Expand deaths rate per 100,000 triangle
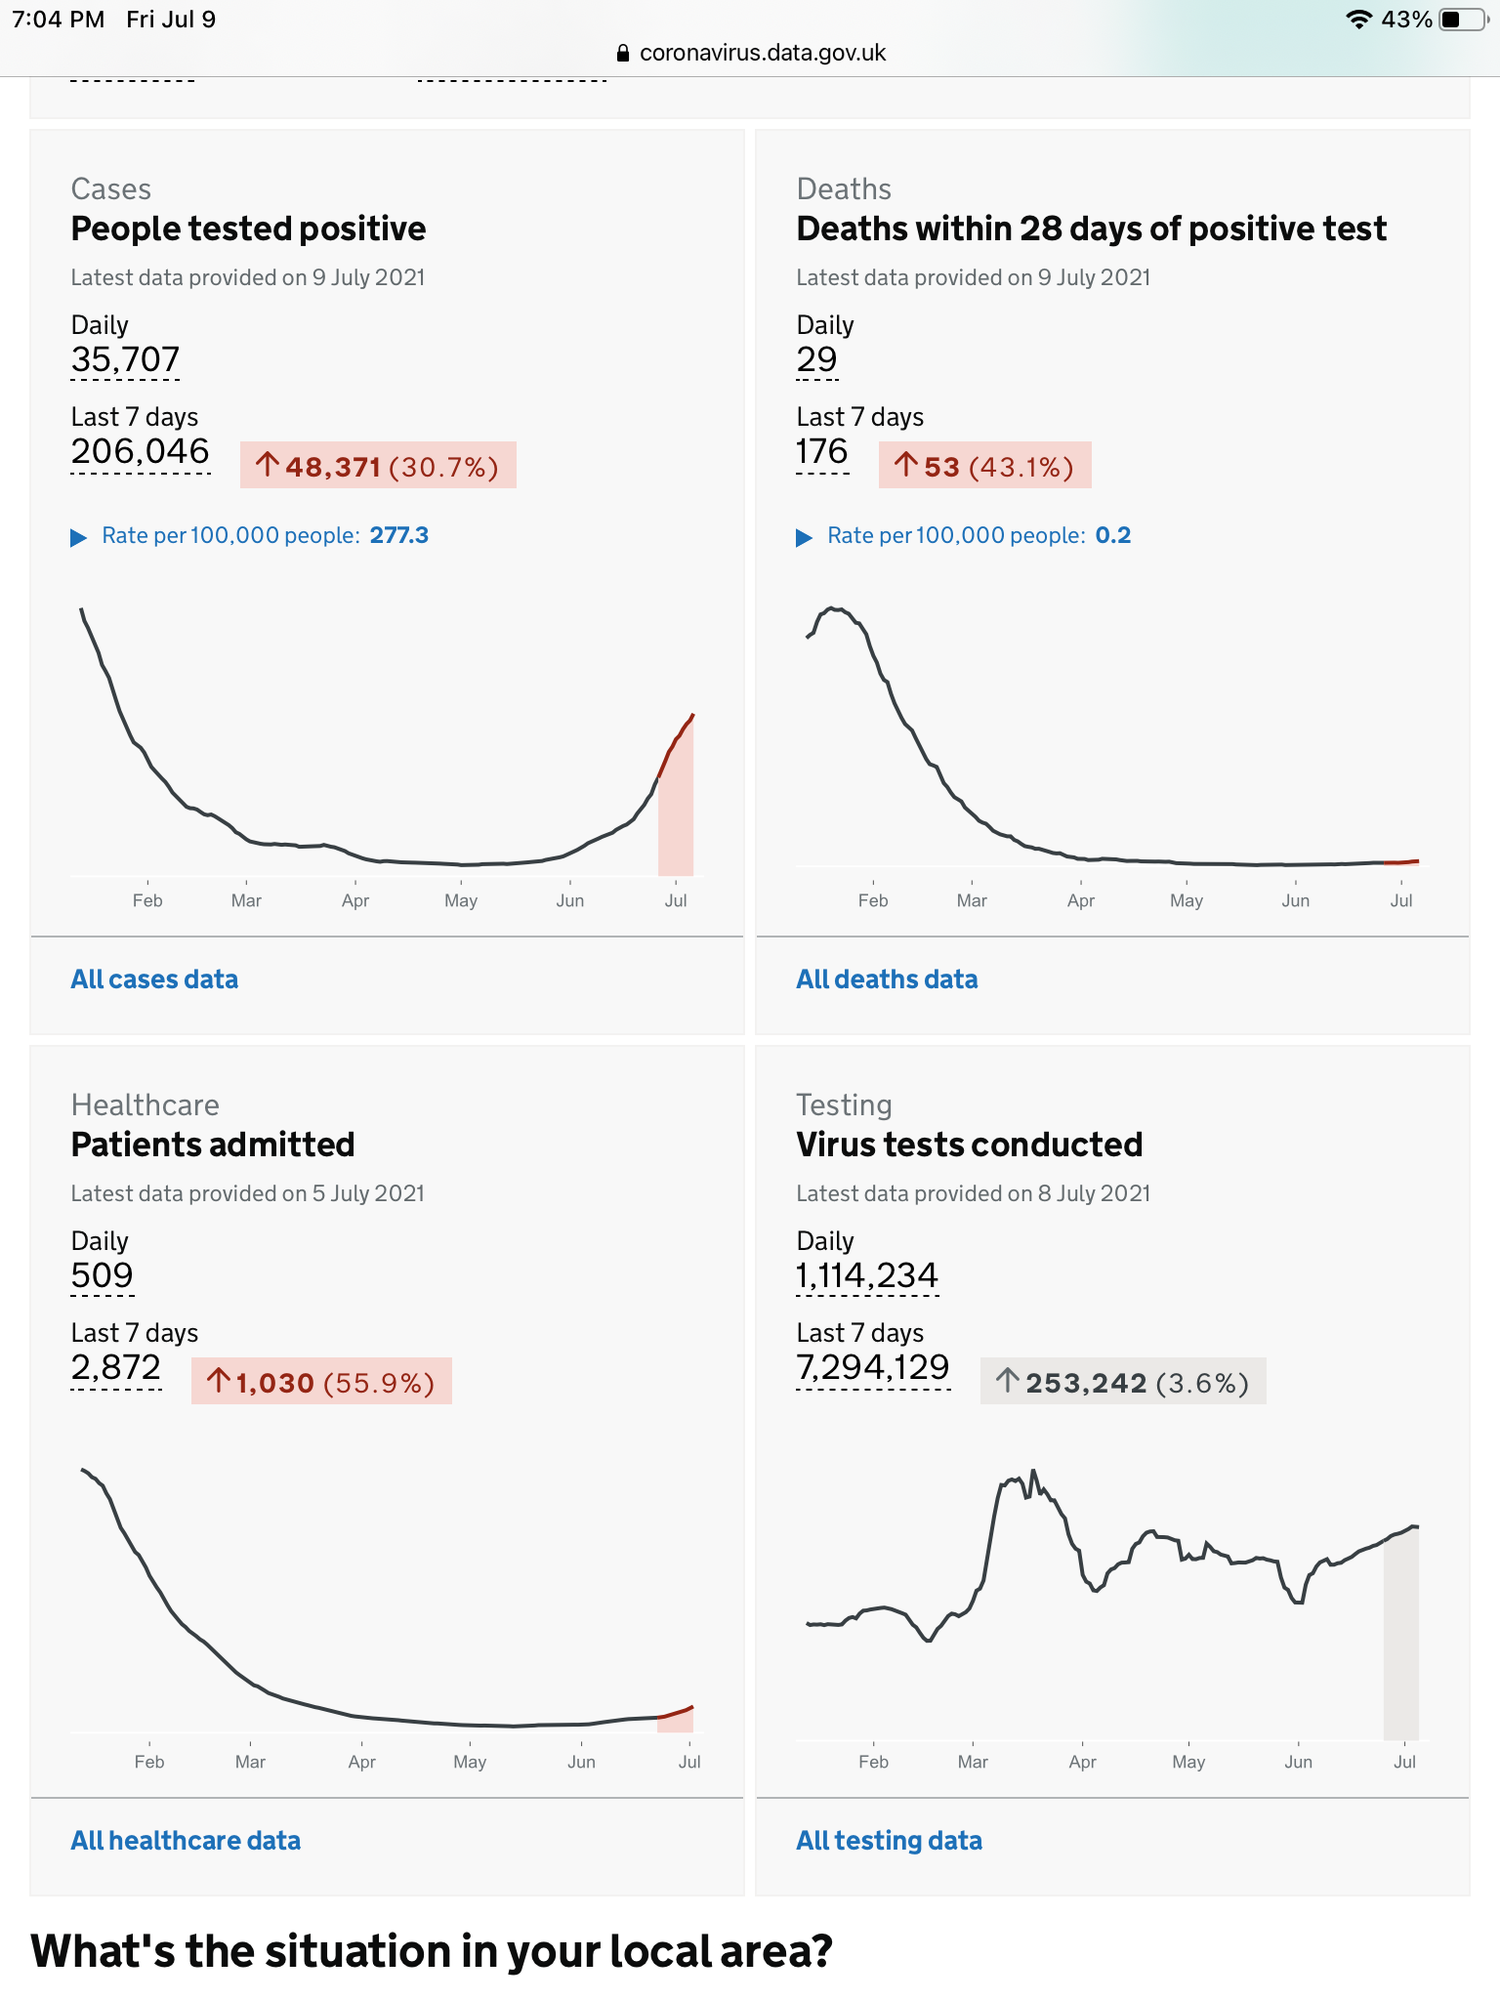 pyautogui.click(x=804, y=538)
